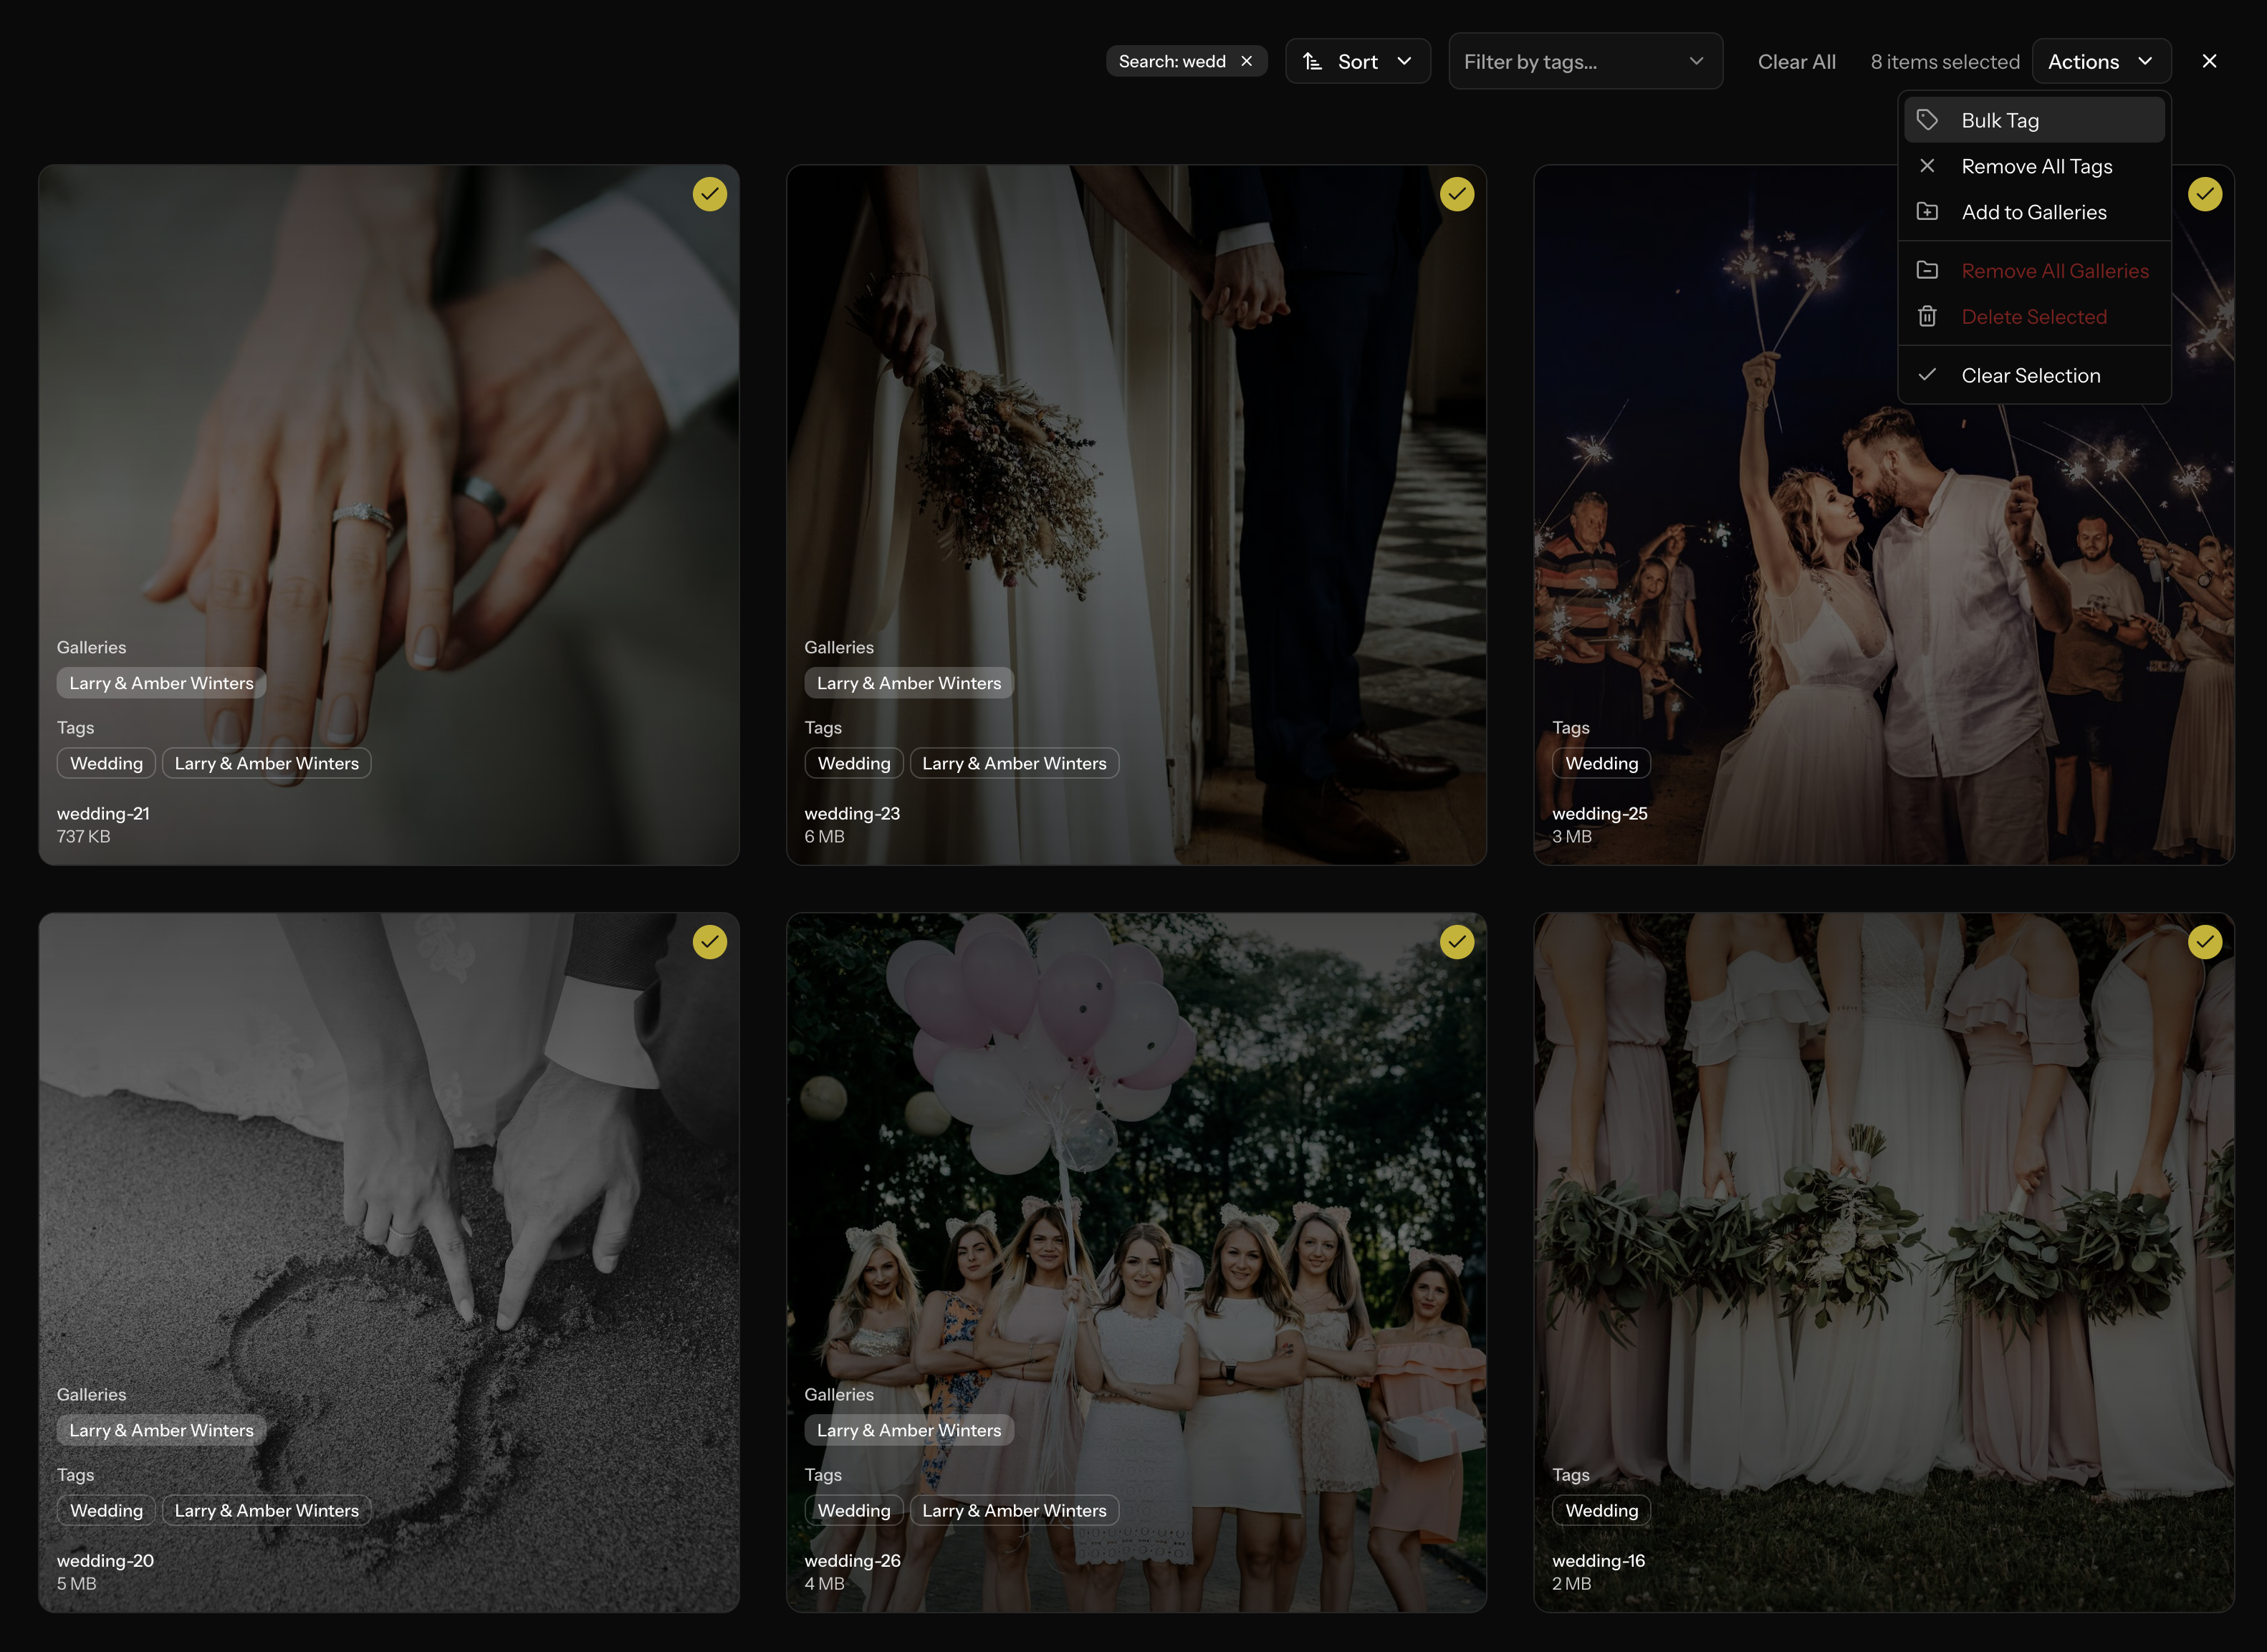
Task: Click the folder icon beside Remove All Galleries
Action: pos(1927,271)
